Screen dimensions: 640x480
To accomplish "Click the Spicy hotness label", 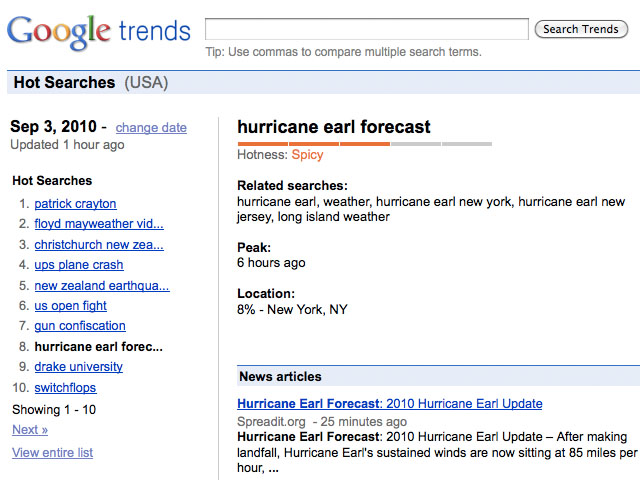I will coord(307,155).
